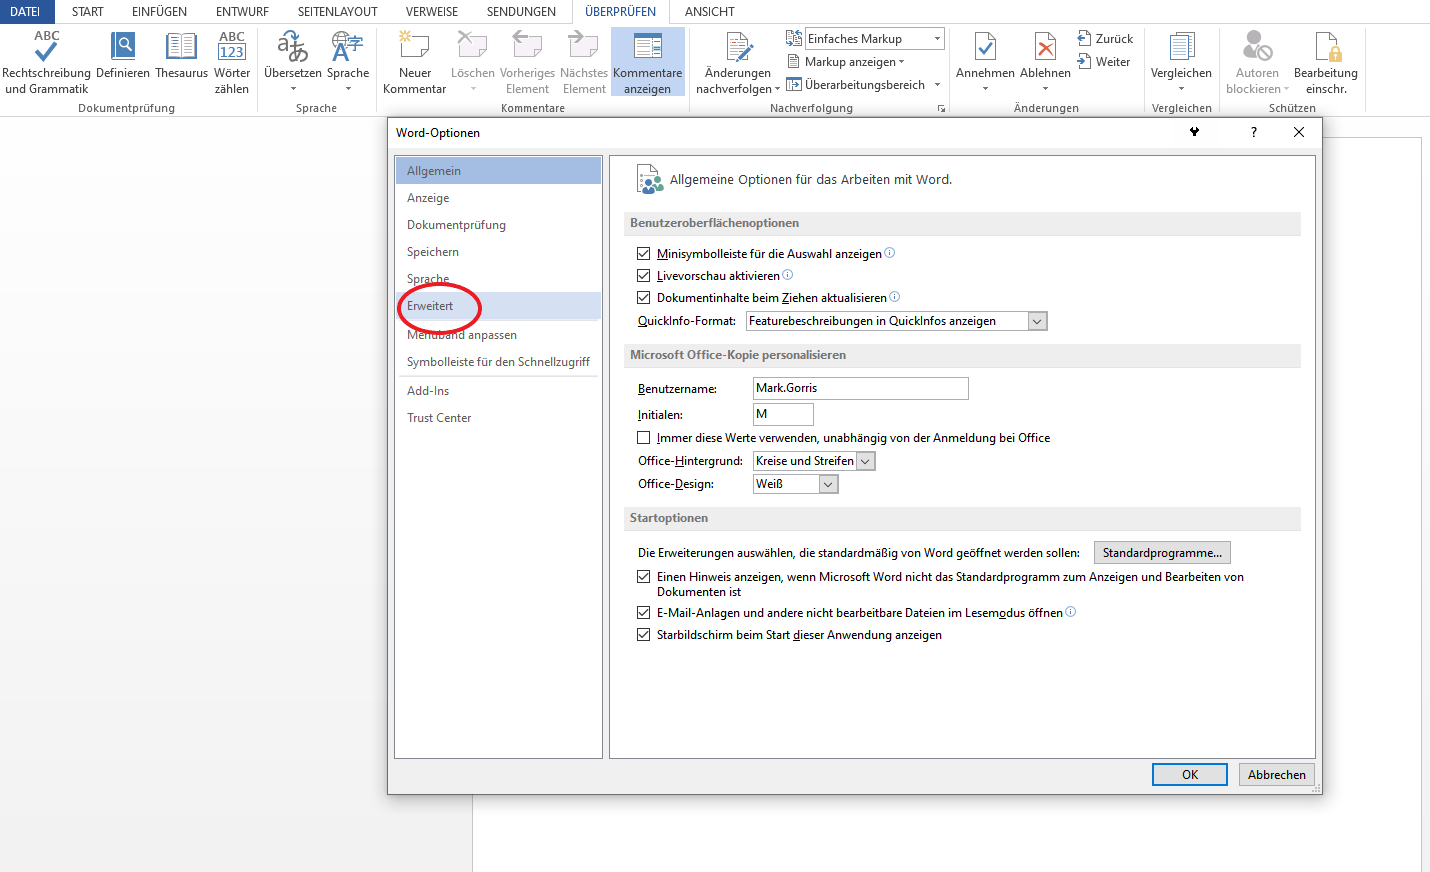
Task: Toggle Standardprogramm-Hinweis anzeigen checkbox
Action: (644, 577)
